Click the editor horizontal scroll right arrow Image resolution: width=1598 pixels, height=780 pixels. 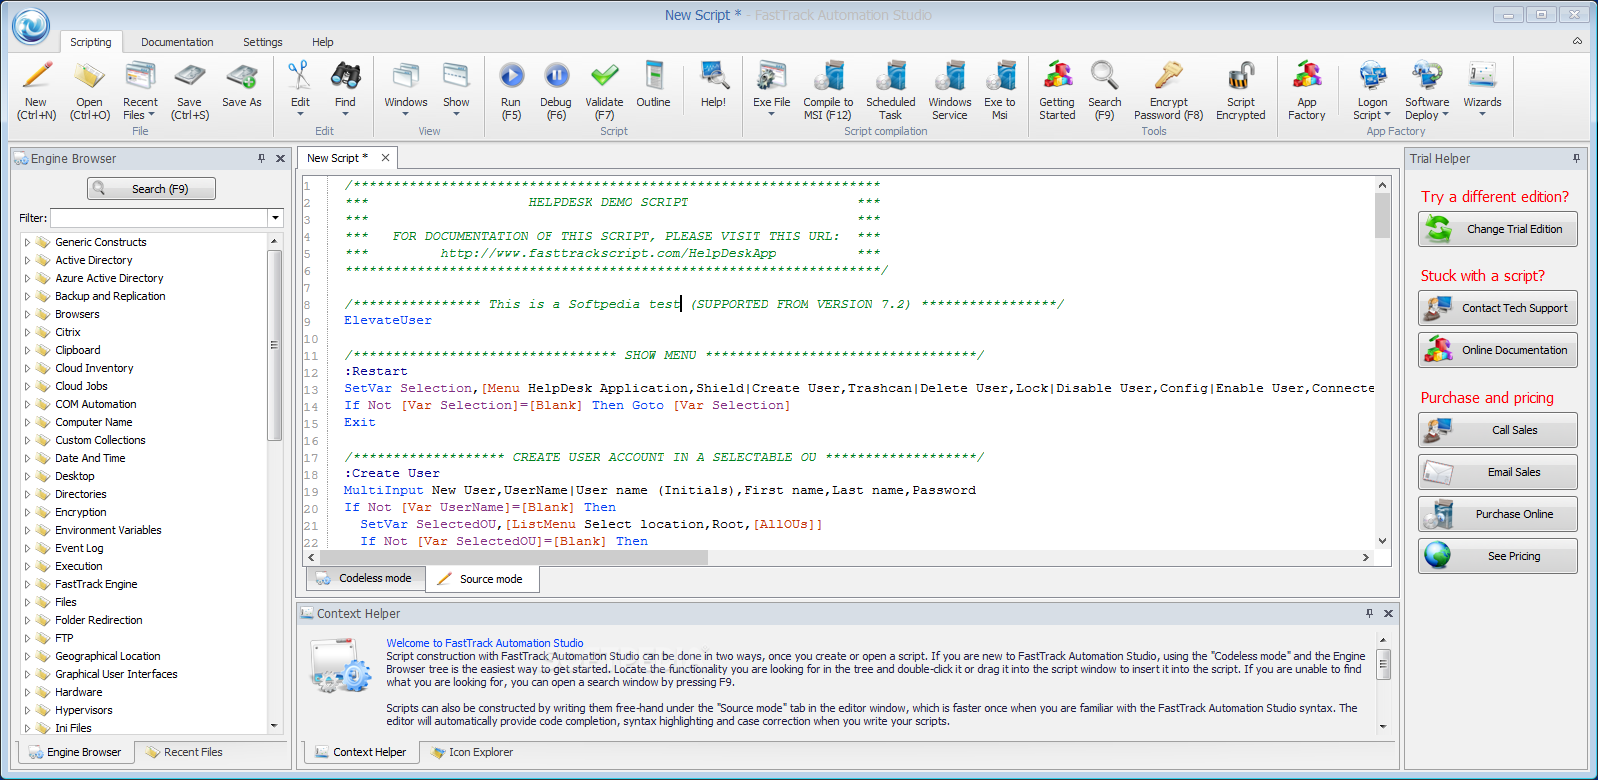(1366, 557)
